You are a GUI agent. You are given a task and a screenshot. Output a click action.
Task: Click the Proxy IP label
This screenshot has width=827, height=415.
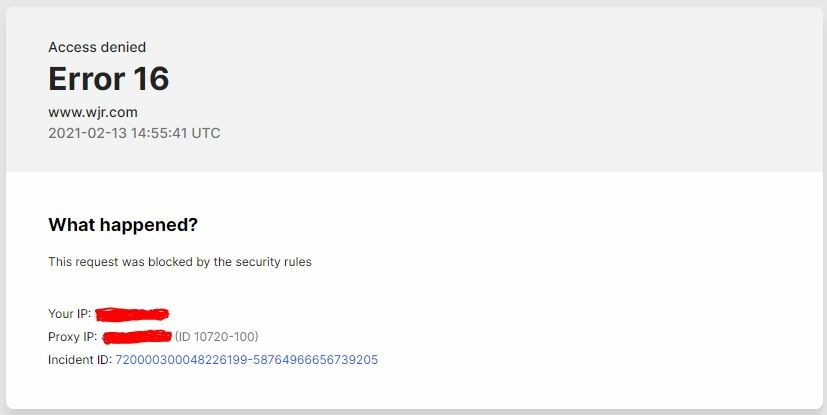click(x=73, y=336)
